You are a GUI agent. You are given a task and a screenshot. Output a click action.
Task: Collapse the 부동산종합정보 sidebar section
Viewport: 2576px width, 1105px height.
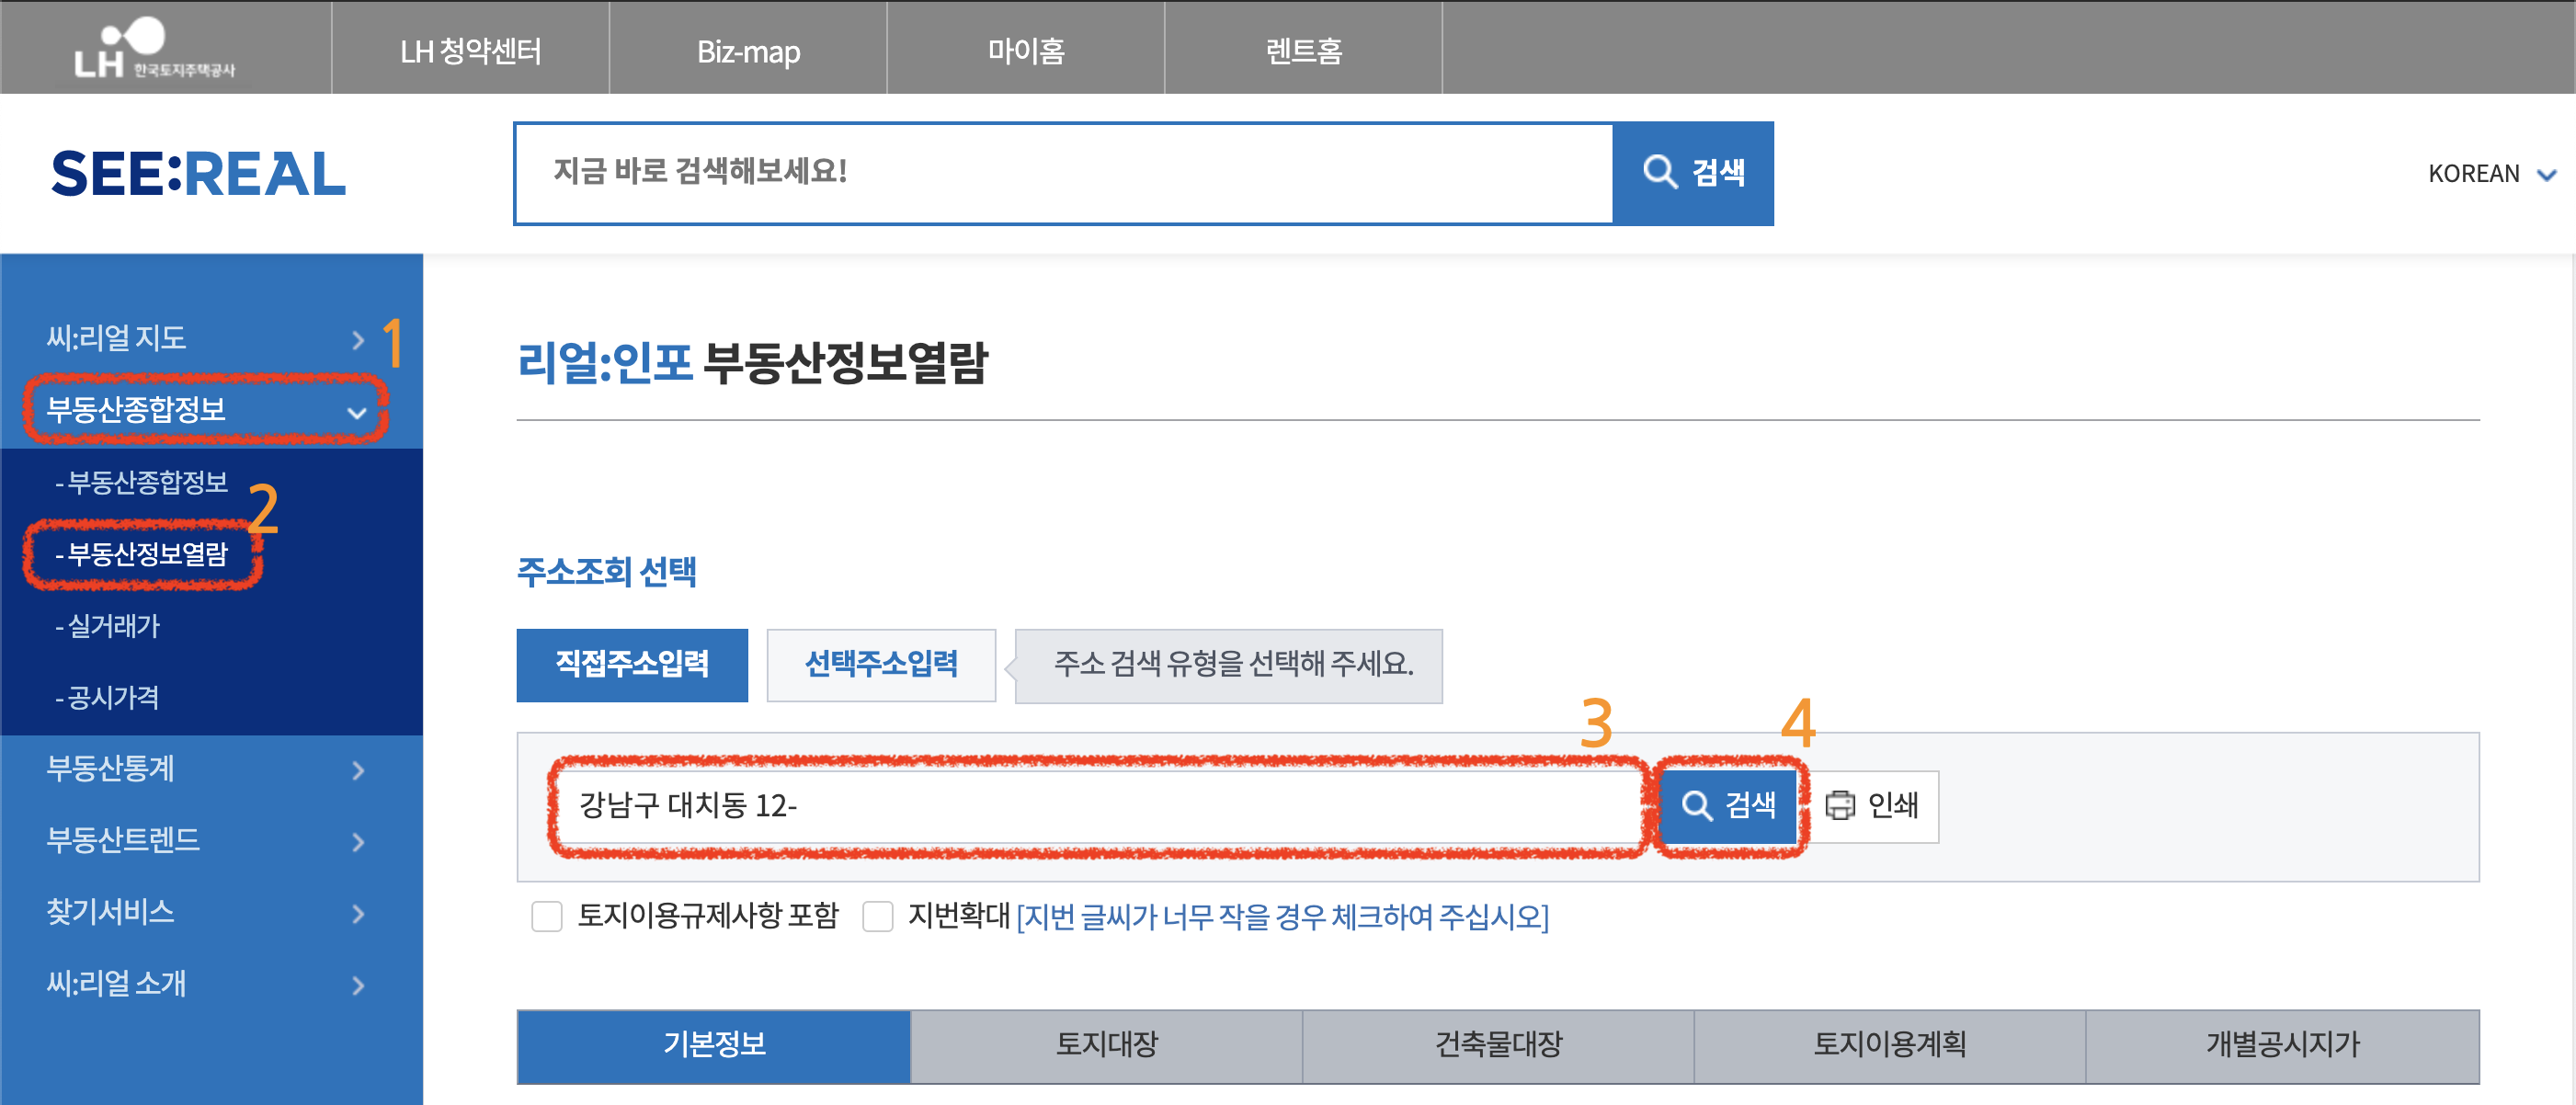point(356,411)
